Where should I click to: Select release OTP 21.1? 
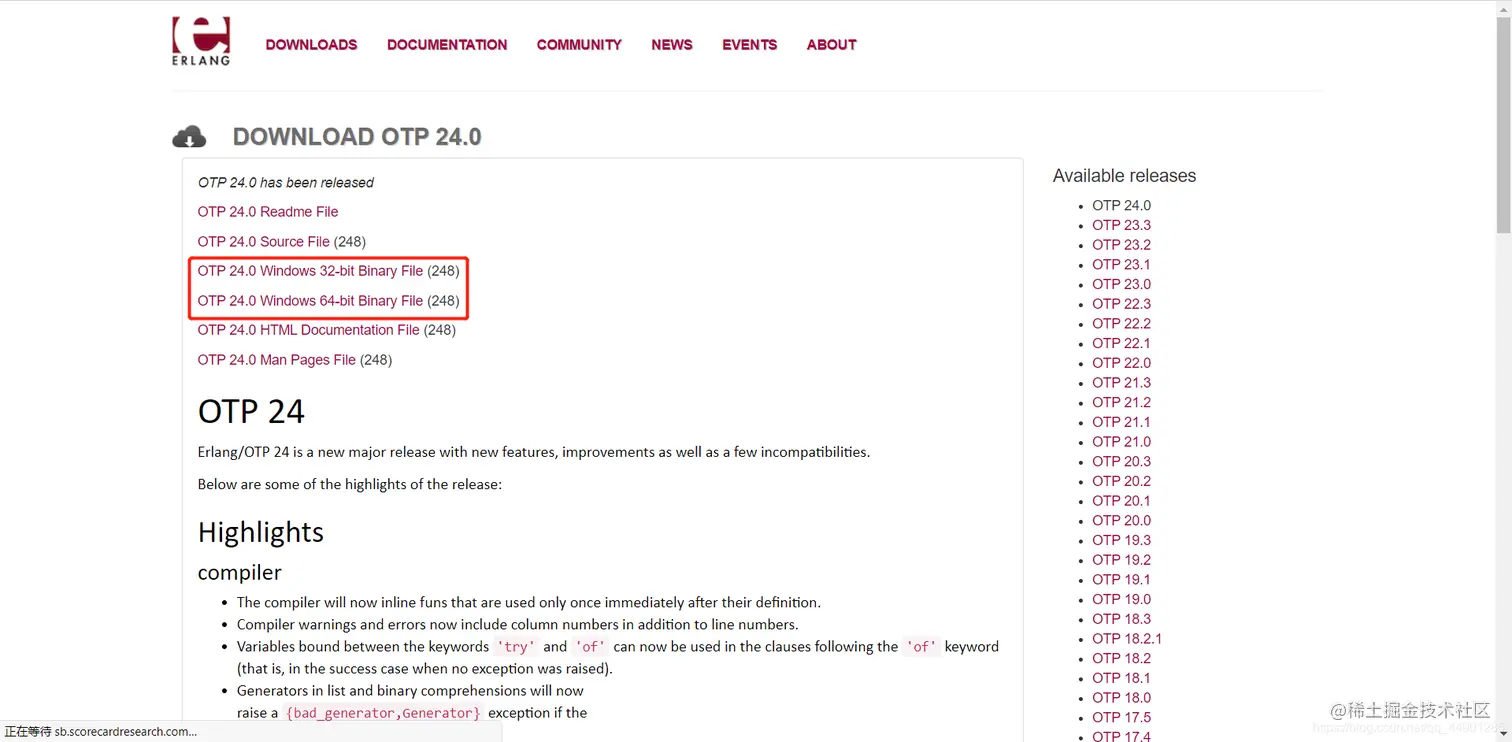pos(1121,422)
